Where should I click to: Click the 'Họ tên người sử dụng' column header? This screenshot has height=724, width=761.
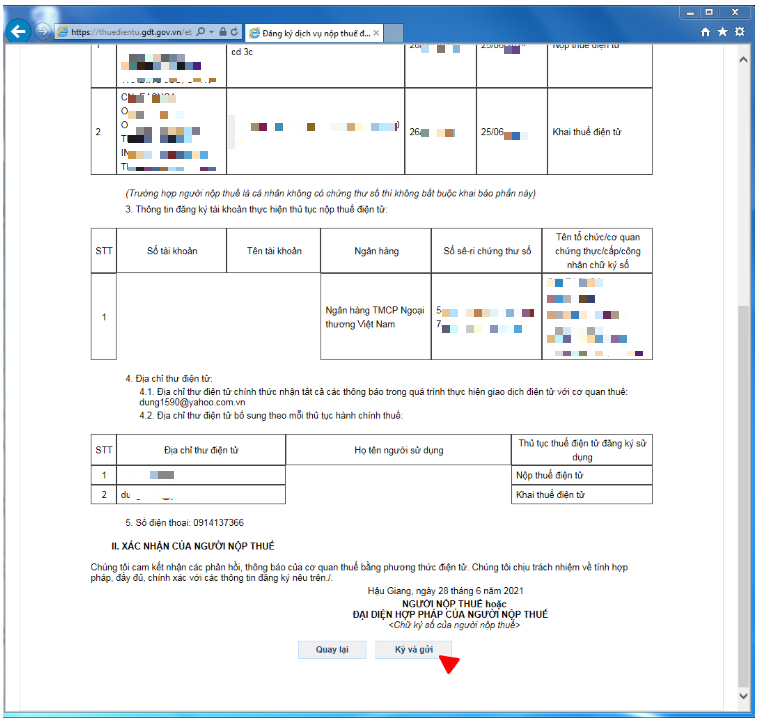(398, 450)
